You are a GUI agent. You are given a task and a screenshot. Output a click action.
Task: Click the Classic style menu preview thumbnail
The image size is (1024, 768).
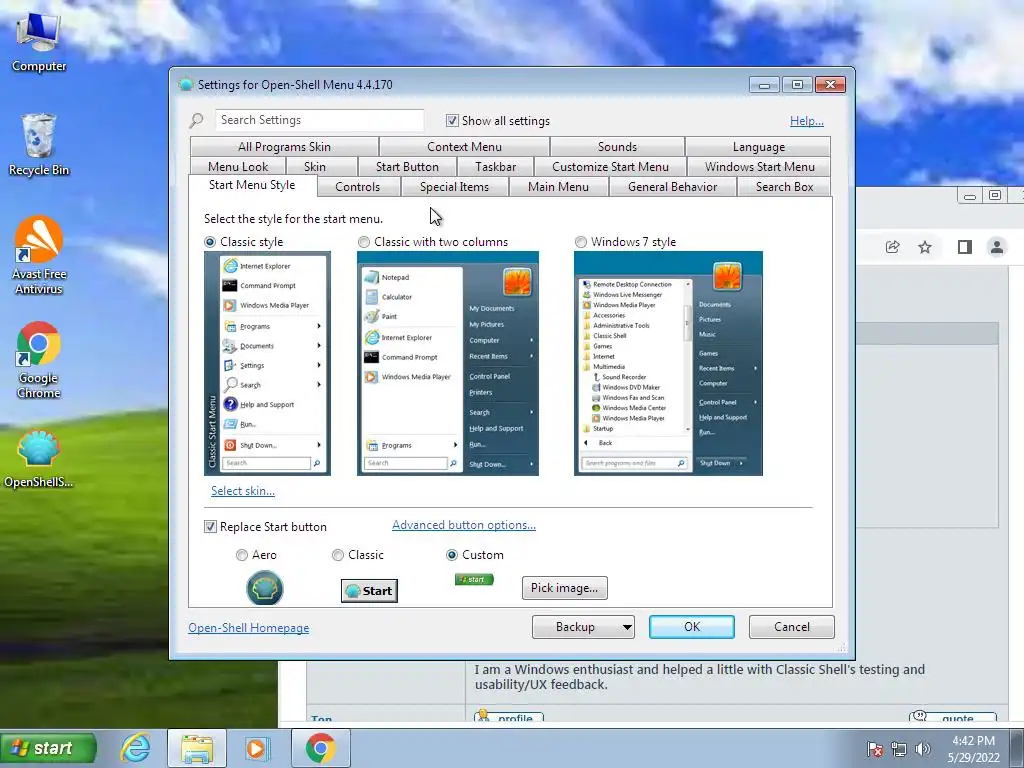point(267,363)
